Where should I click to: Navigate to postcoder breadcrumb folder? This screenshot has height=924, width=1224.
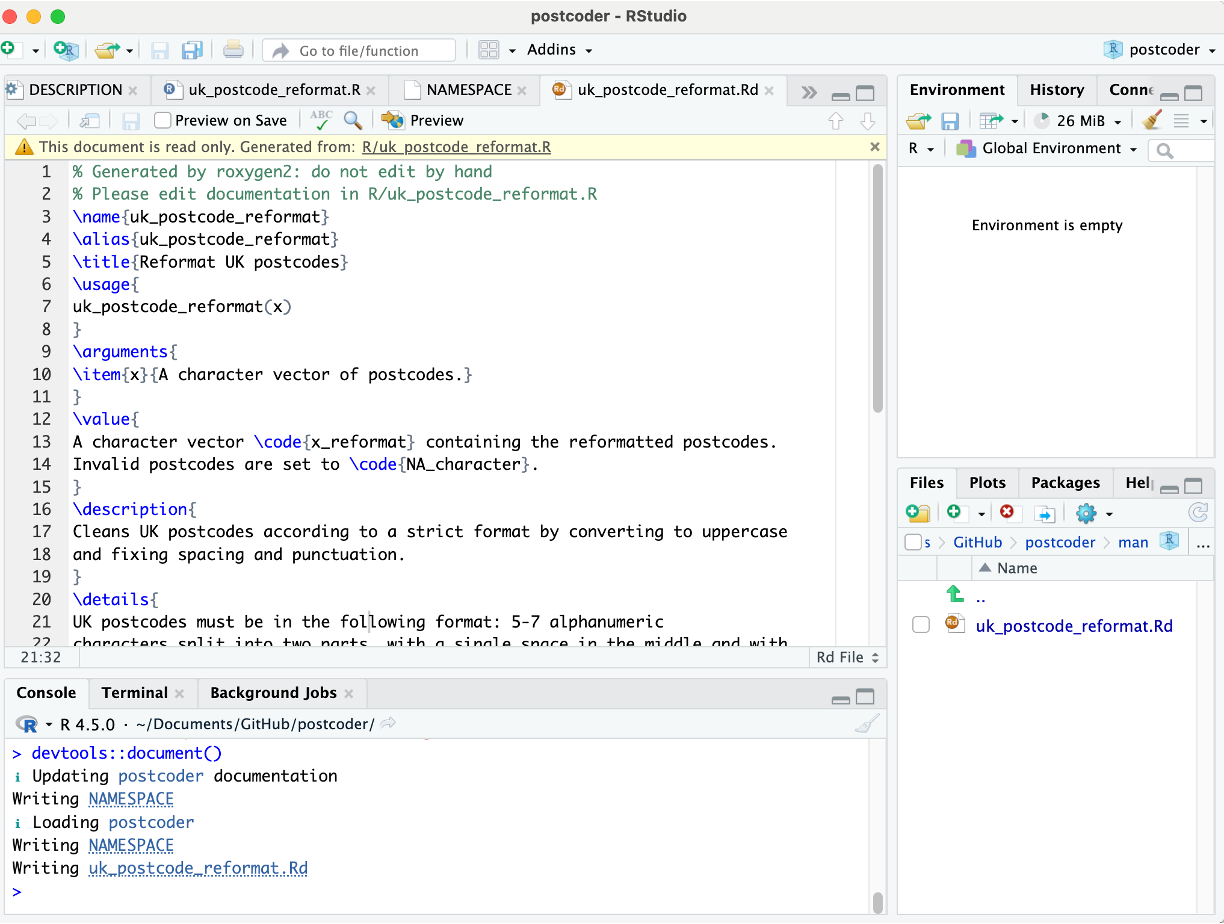pyautogui.click(x=1060, y=542)
